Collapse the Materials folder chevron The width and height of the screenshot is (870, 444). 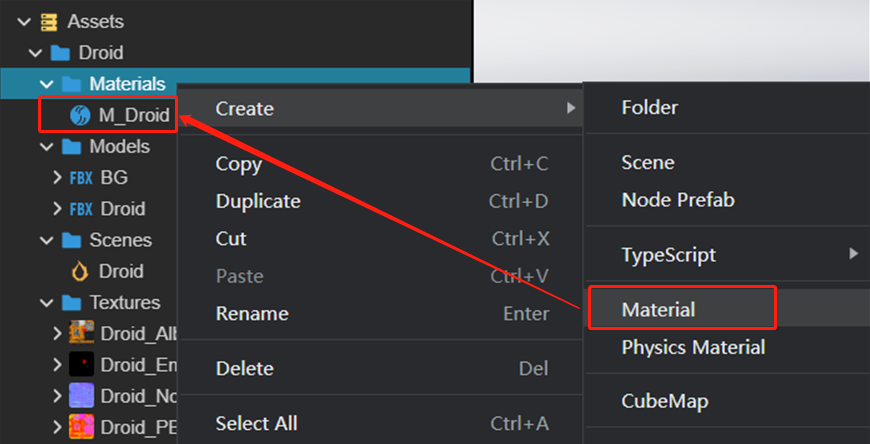point(46,85)
